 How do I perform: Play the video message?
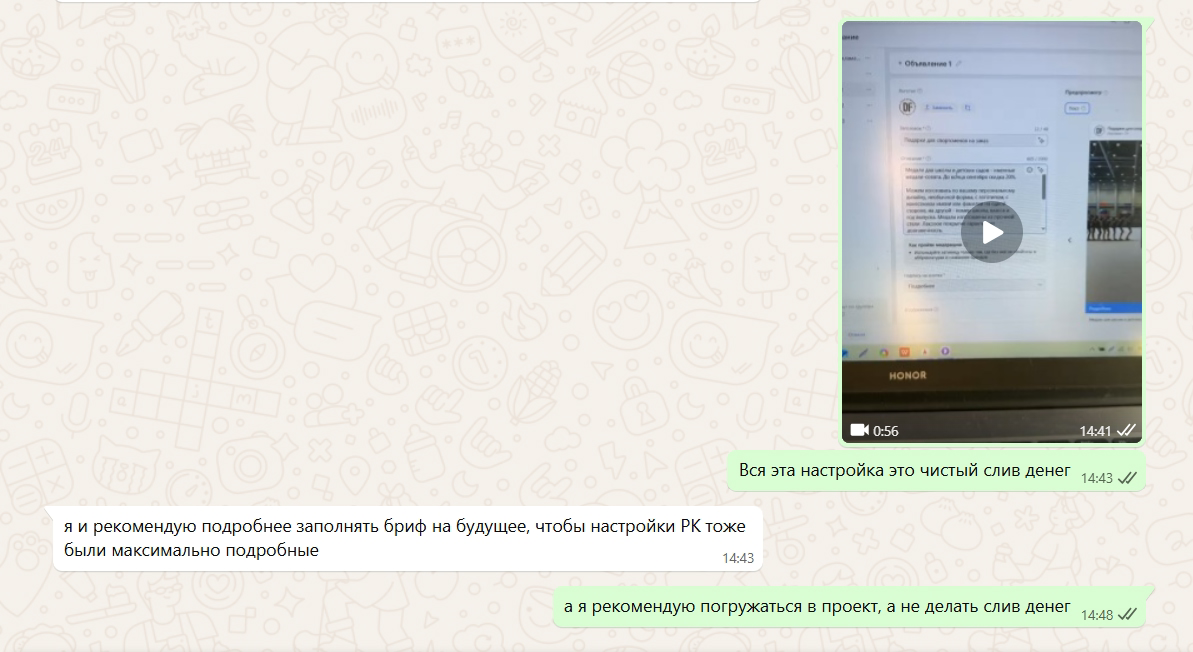click(x=991, y=233)
